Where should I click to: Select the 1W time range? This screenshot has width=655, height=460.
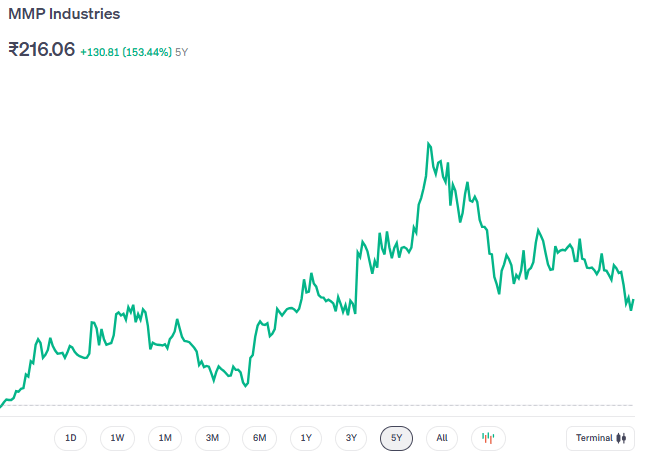[117, 438]
